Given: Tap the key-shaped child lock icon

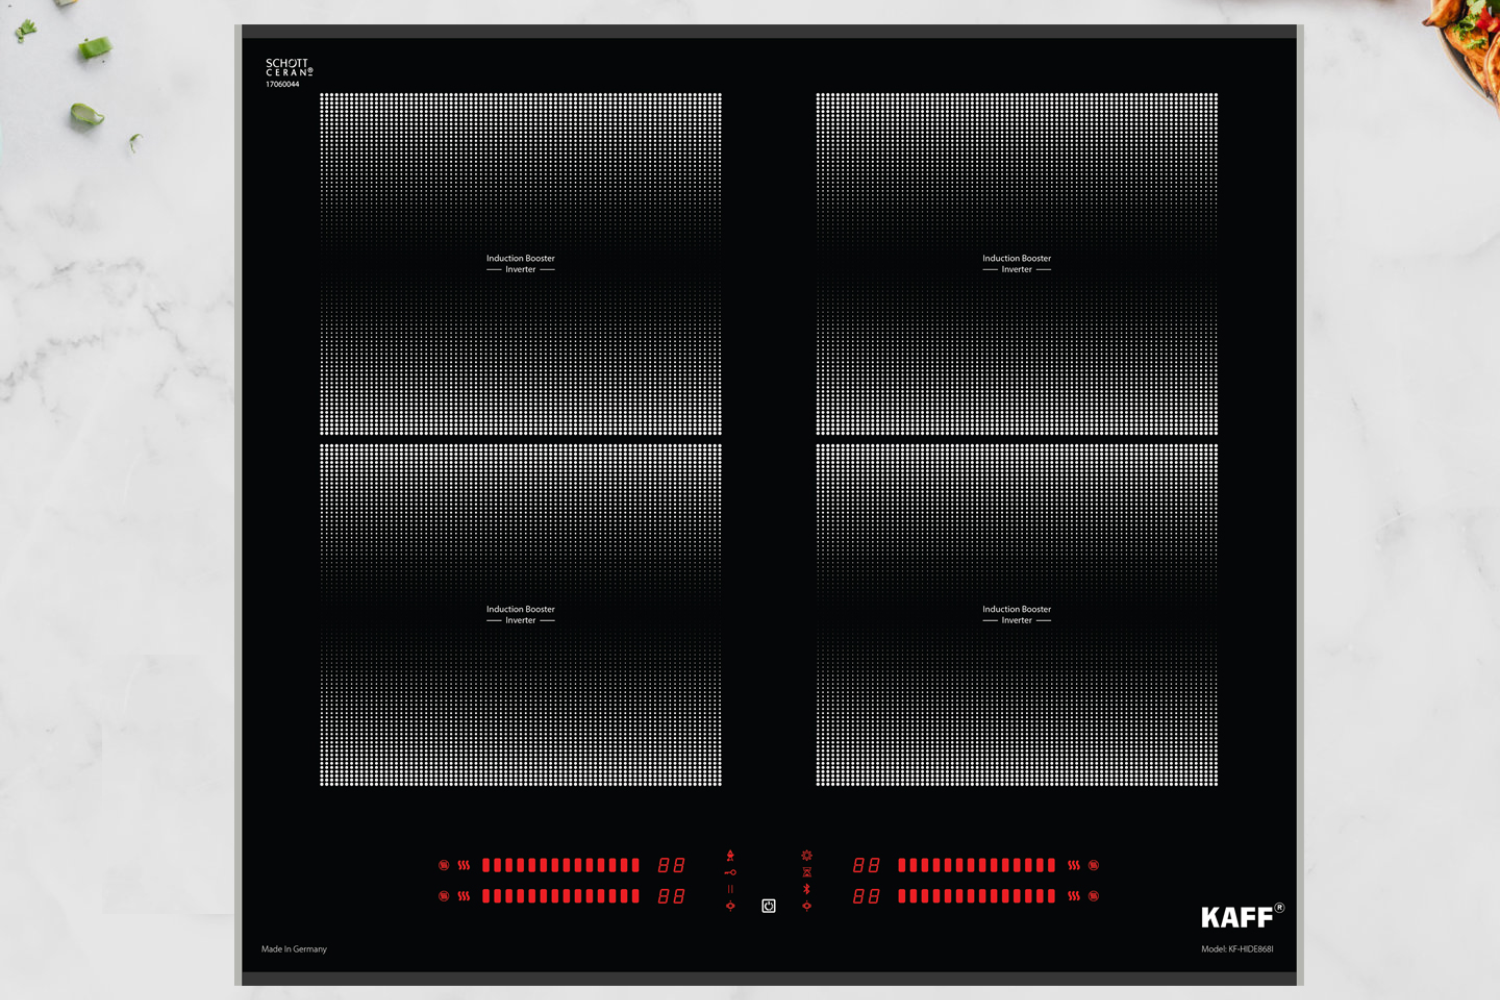Looking at the screenshot, I should (x=730, y=872).
